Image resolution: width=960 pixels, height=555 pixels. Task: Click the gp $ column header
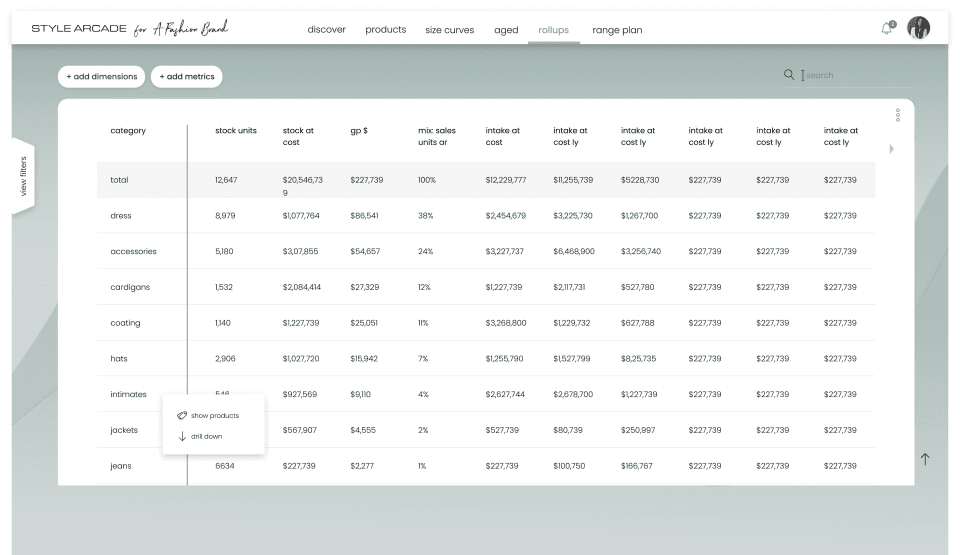pos(359,130)
